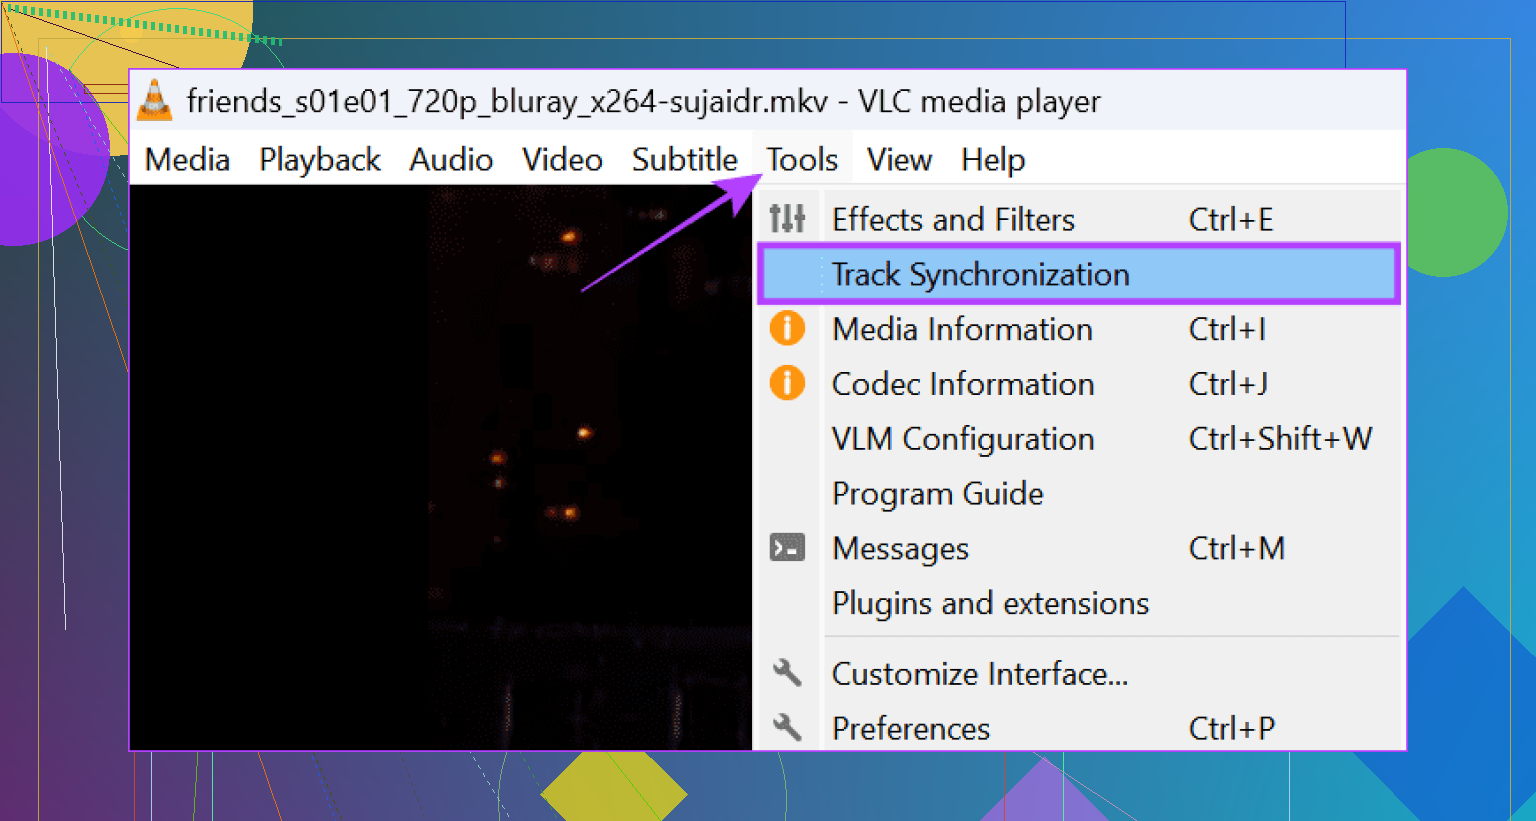Click the terminal icon next to Messages
The height and width of the screenshot is (821, 1536).
pos(787,548)
